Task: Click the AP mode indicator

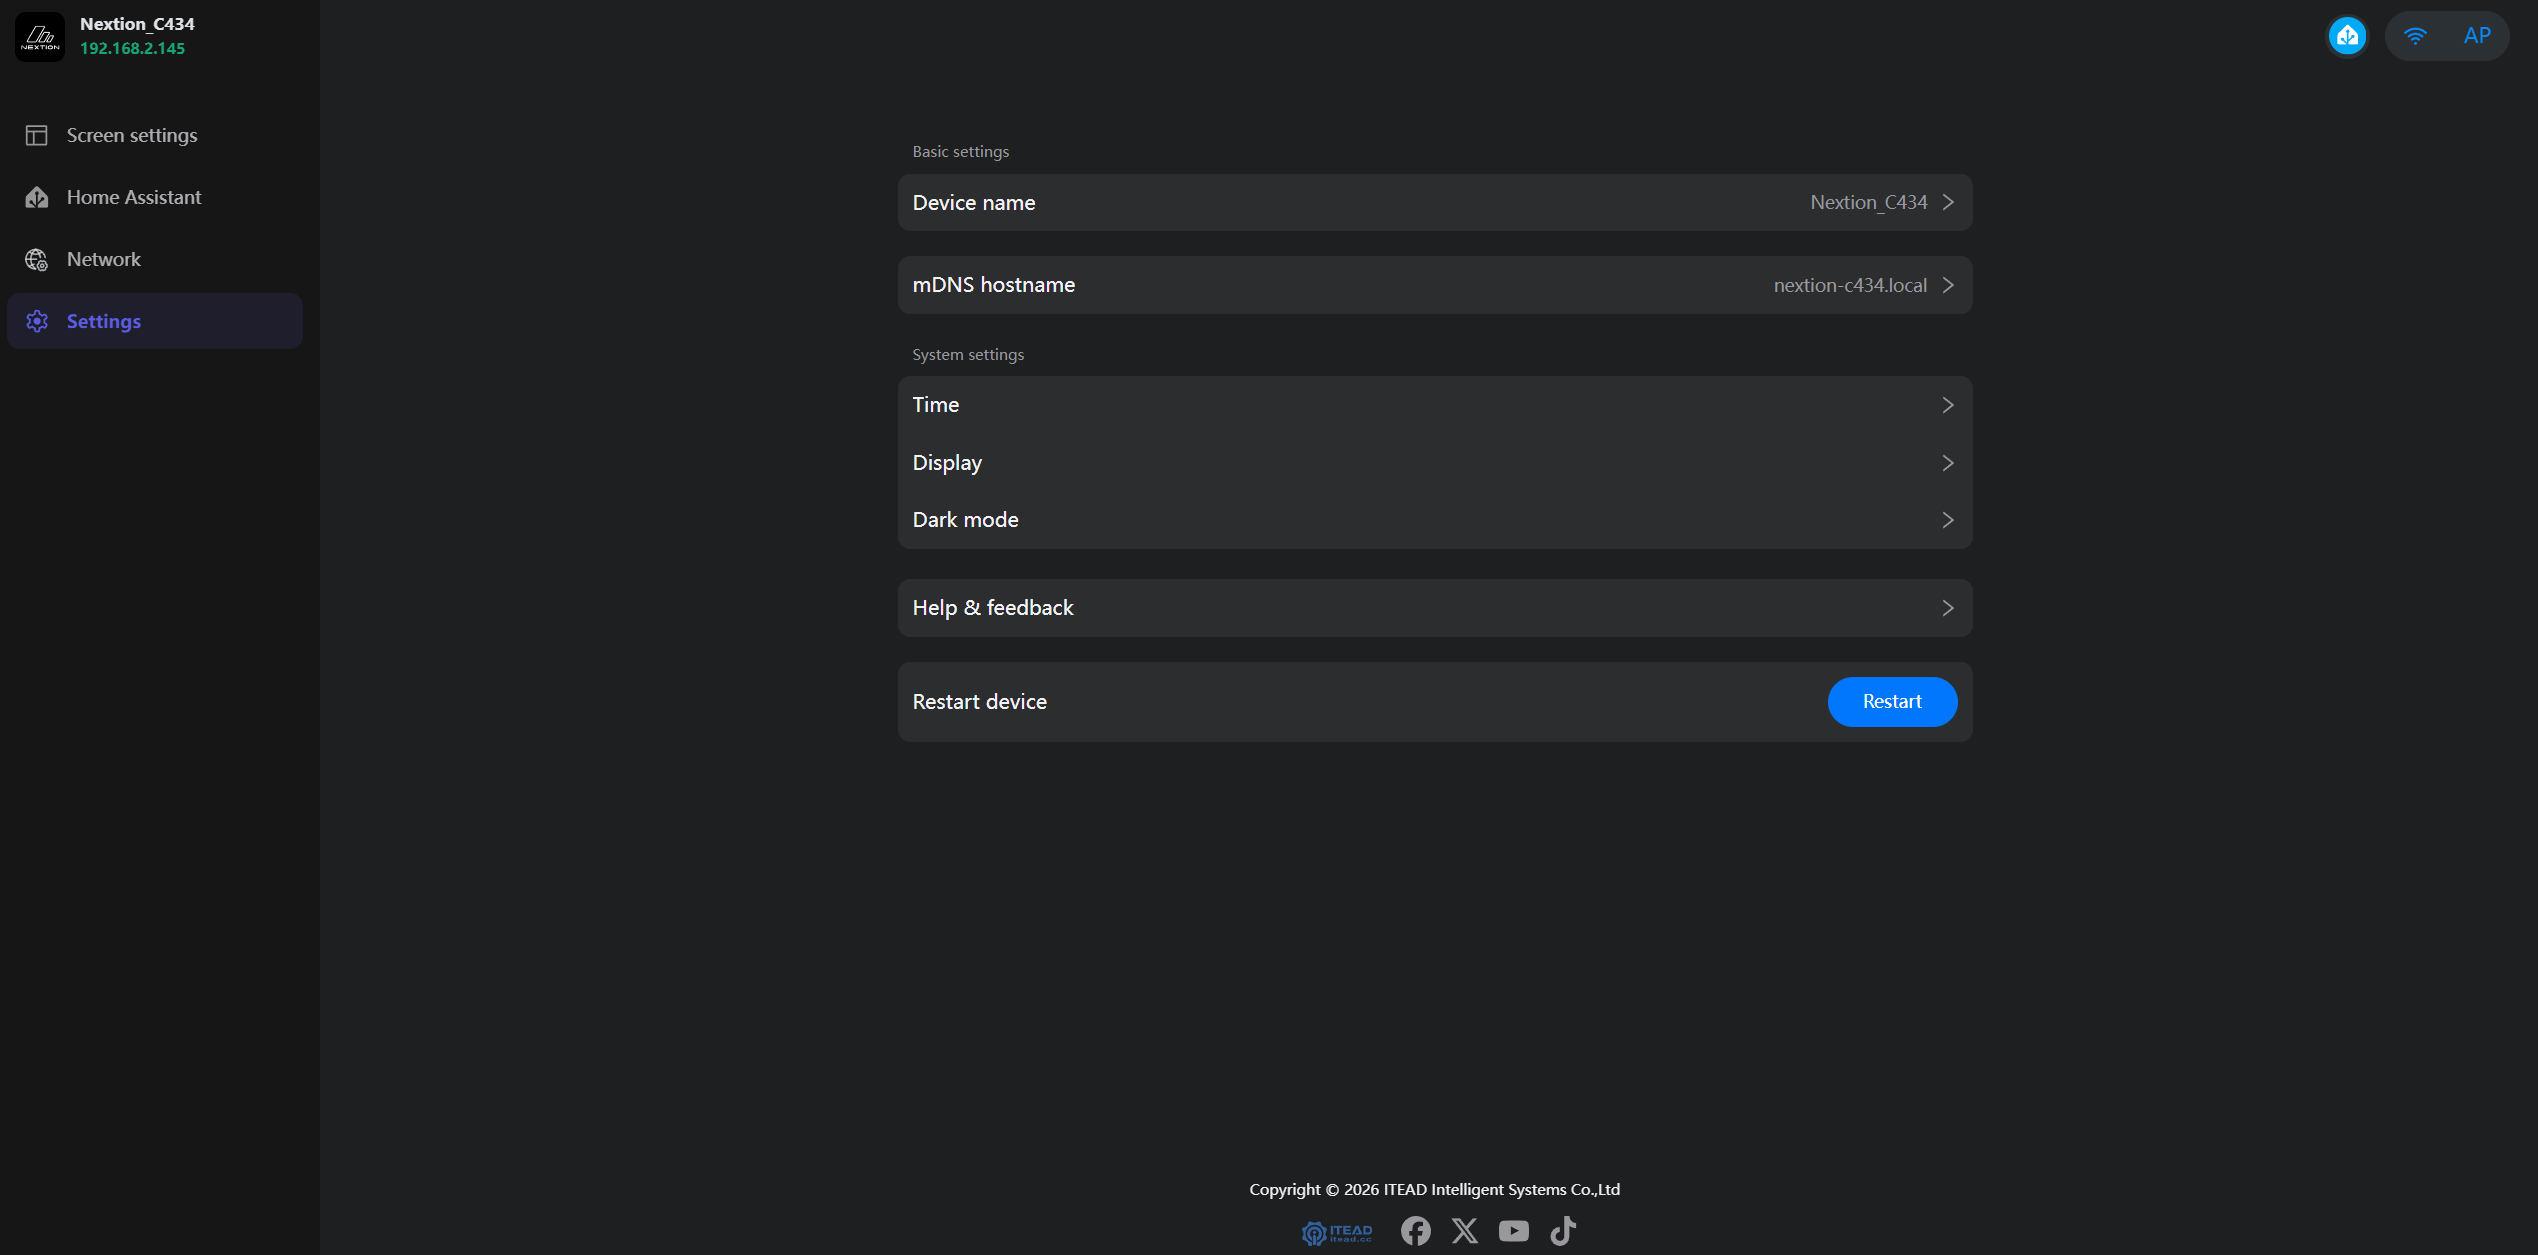Action: [2477, 36]
